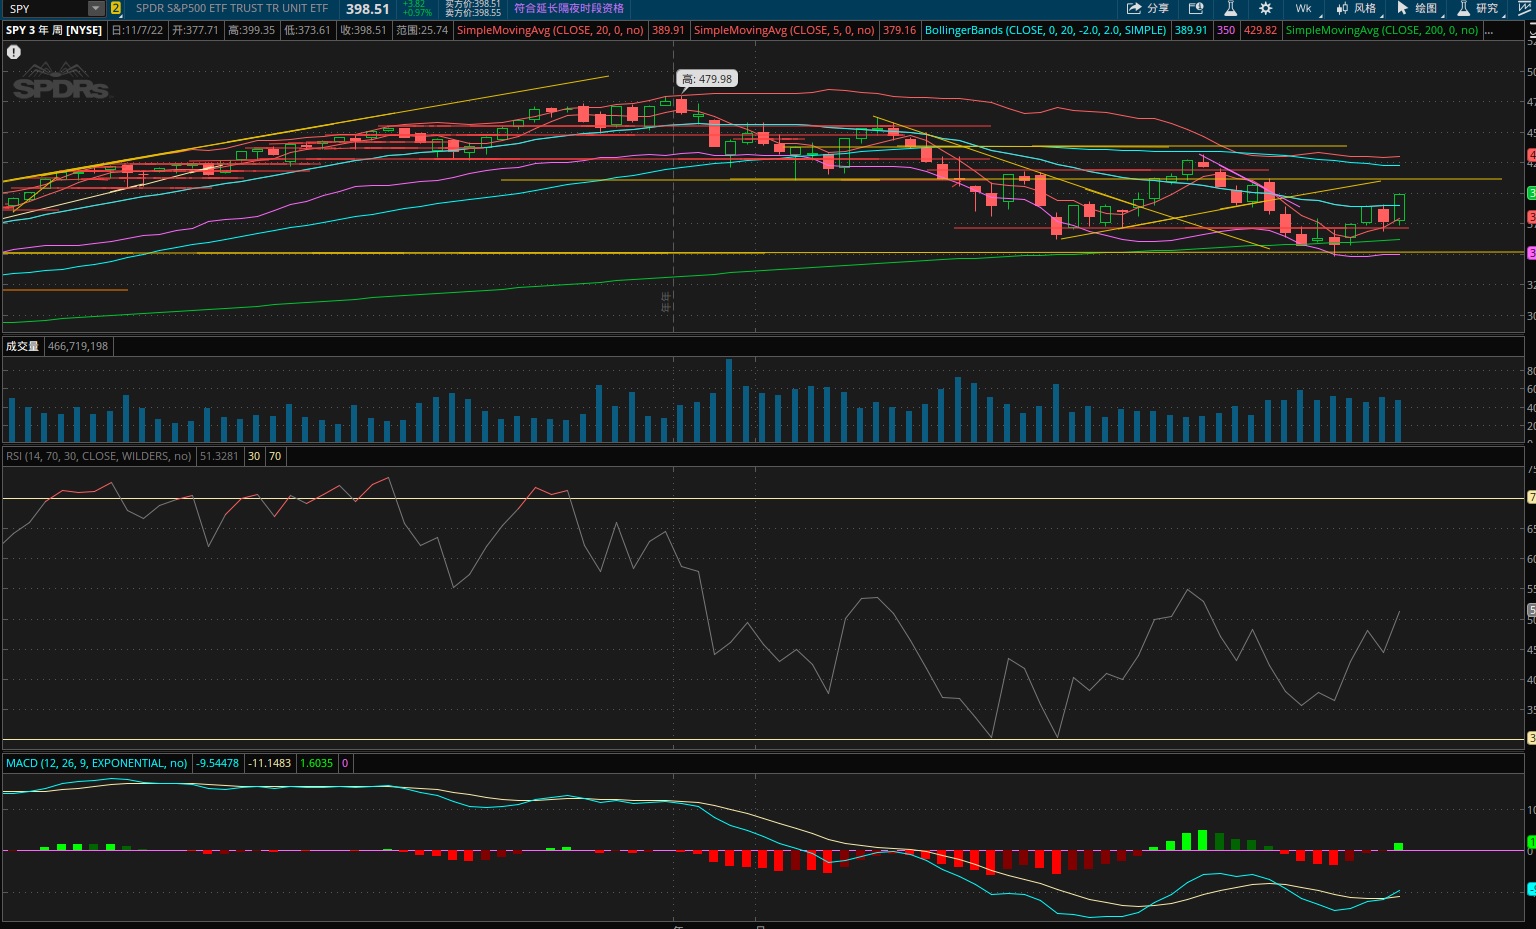This screenshot has height=929, width=1536.
Task: Click the RSI oversold value 30 box
Action: point(254,456)
